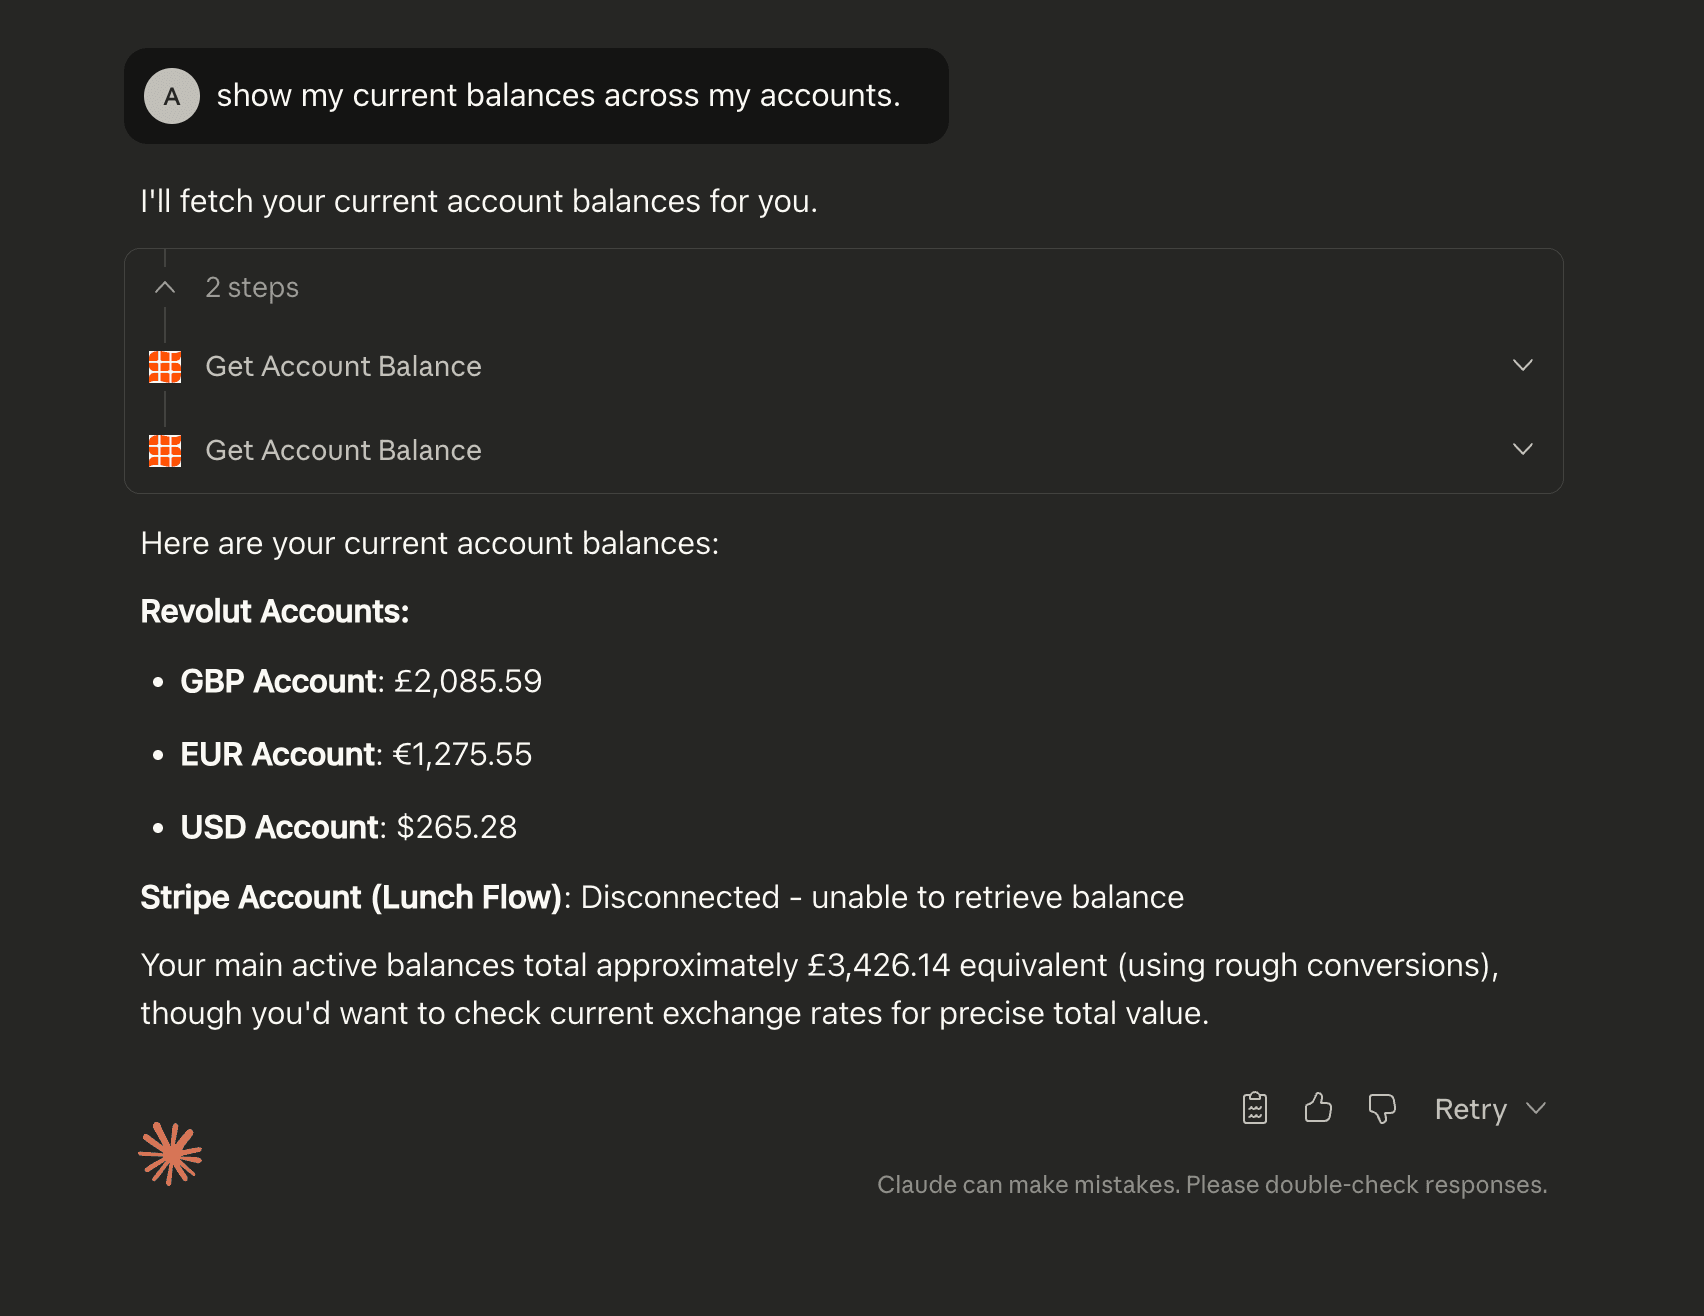Collapse the 2 steps section chevron
The width and height of the screenshot is (1704, 1316).
[x=165, y=288]
